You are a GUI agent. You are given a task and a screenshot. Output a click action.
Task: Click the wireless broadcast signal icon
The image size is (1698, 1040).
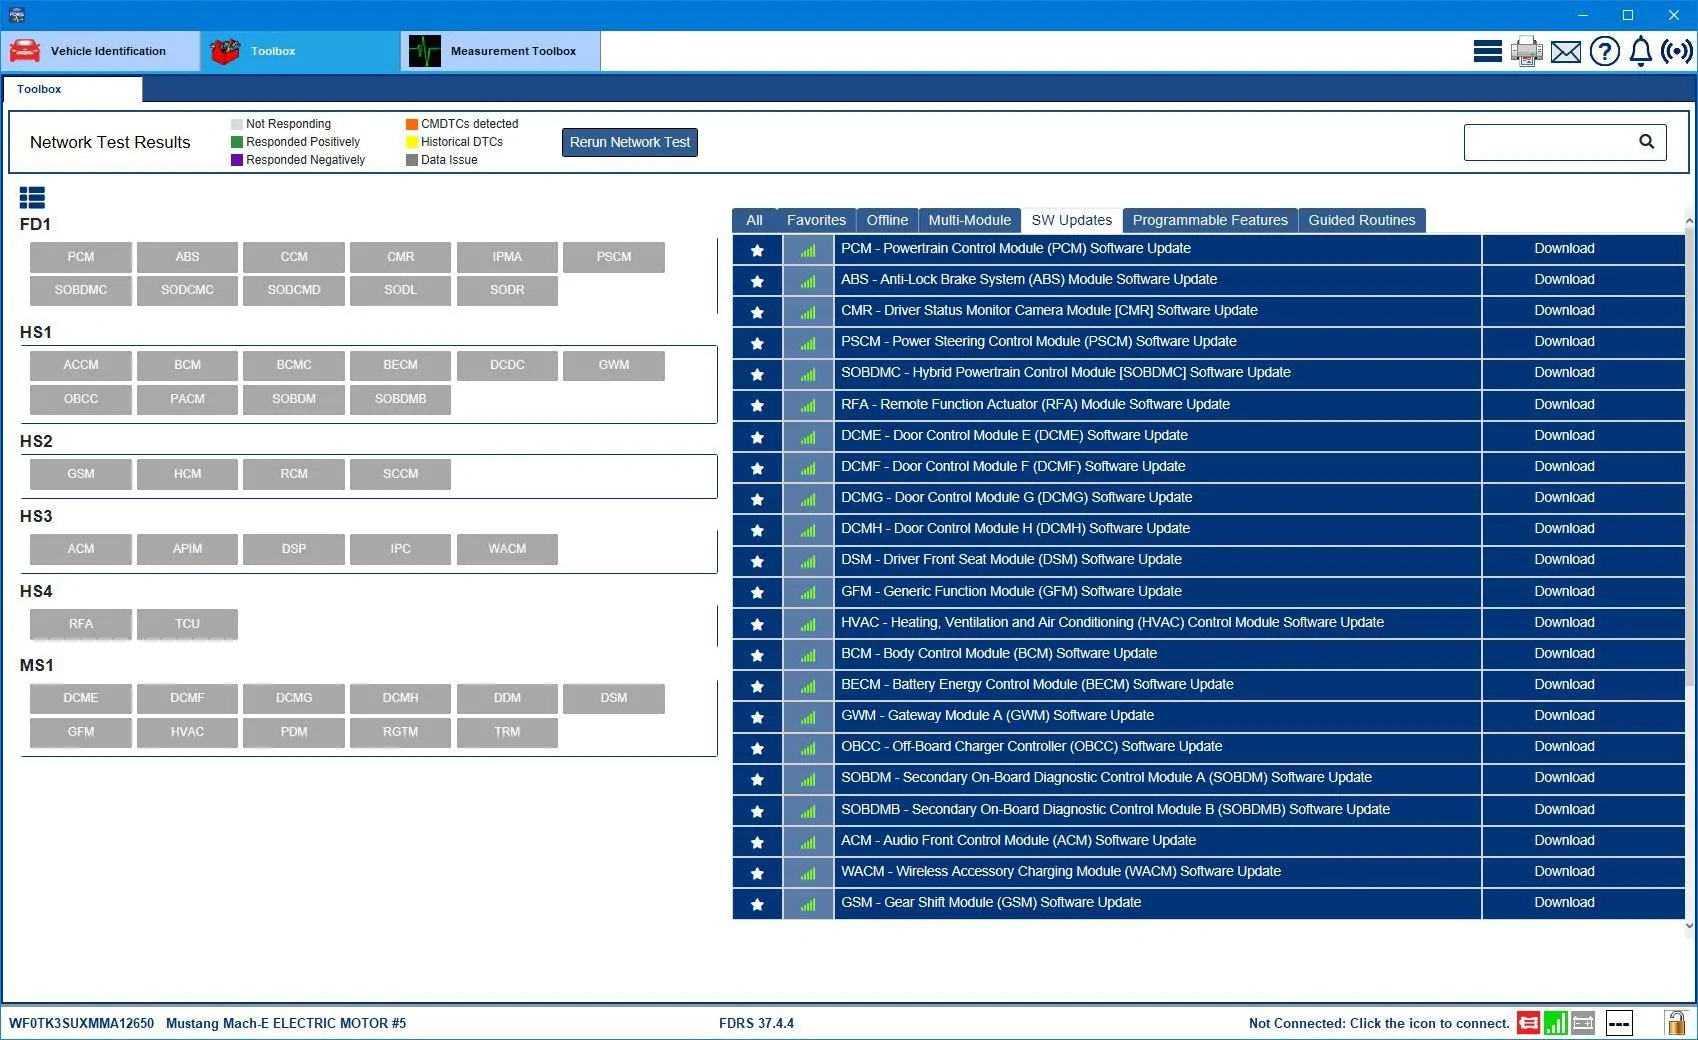tap(1677, 51)
